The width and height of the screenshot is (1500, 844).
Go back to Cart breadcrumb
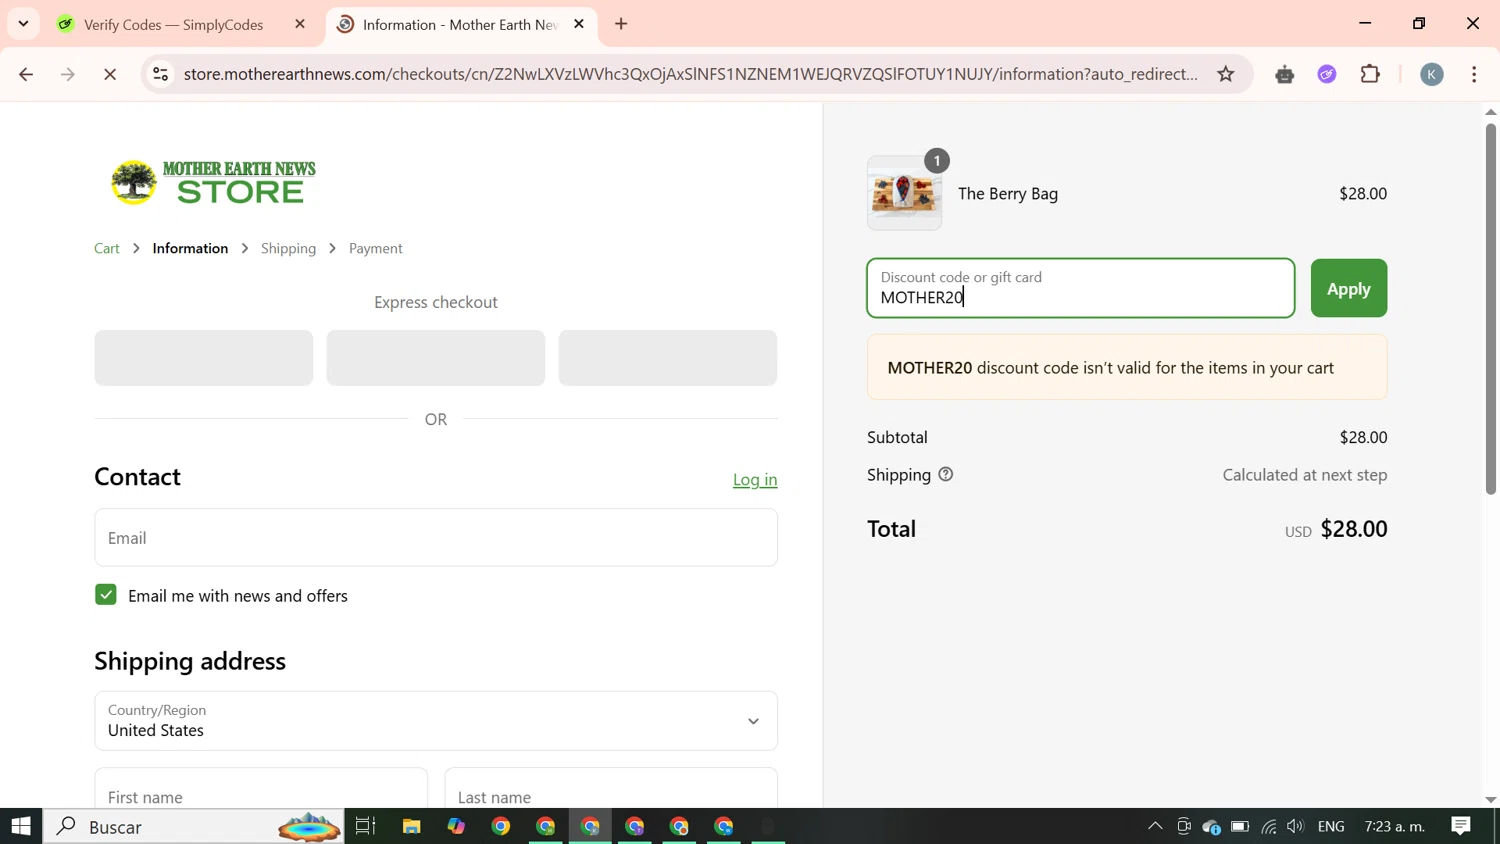[107, 248]
